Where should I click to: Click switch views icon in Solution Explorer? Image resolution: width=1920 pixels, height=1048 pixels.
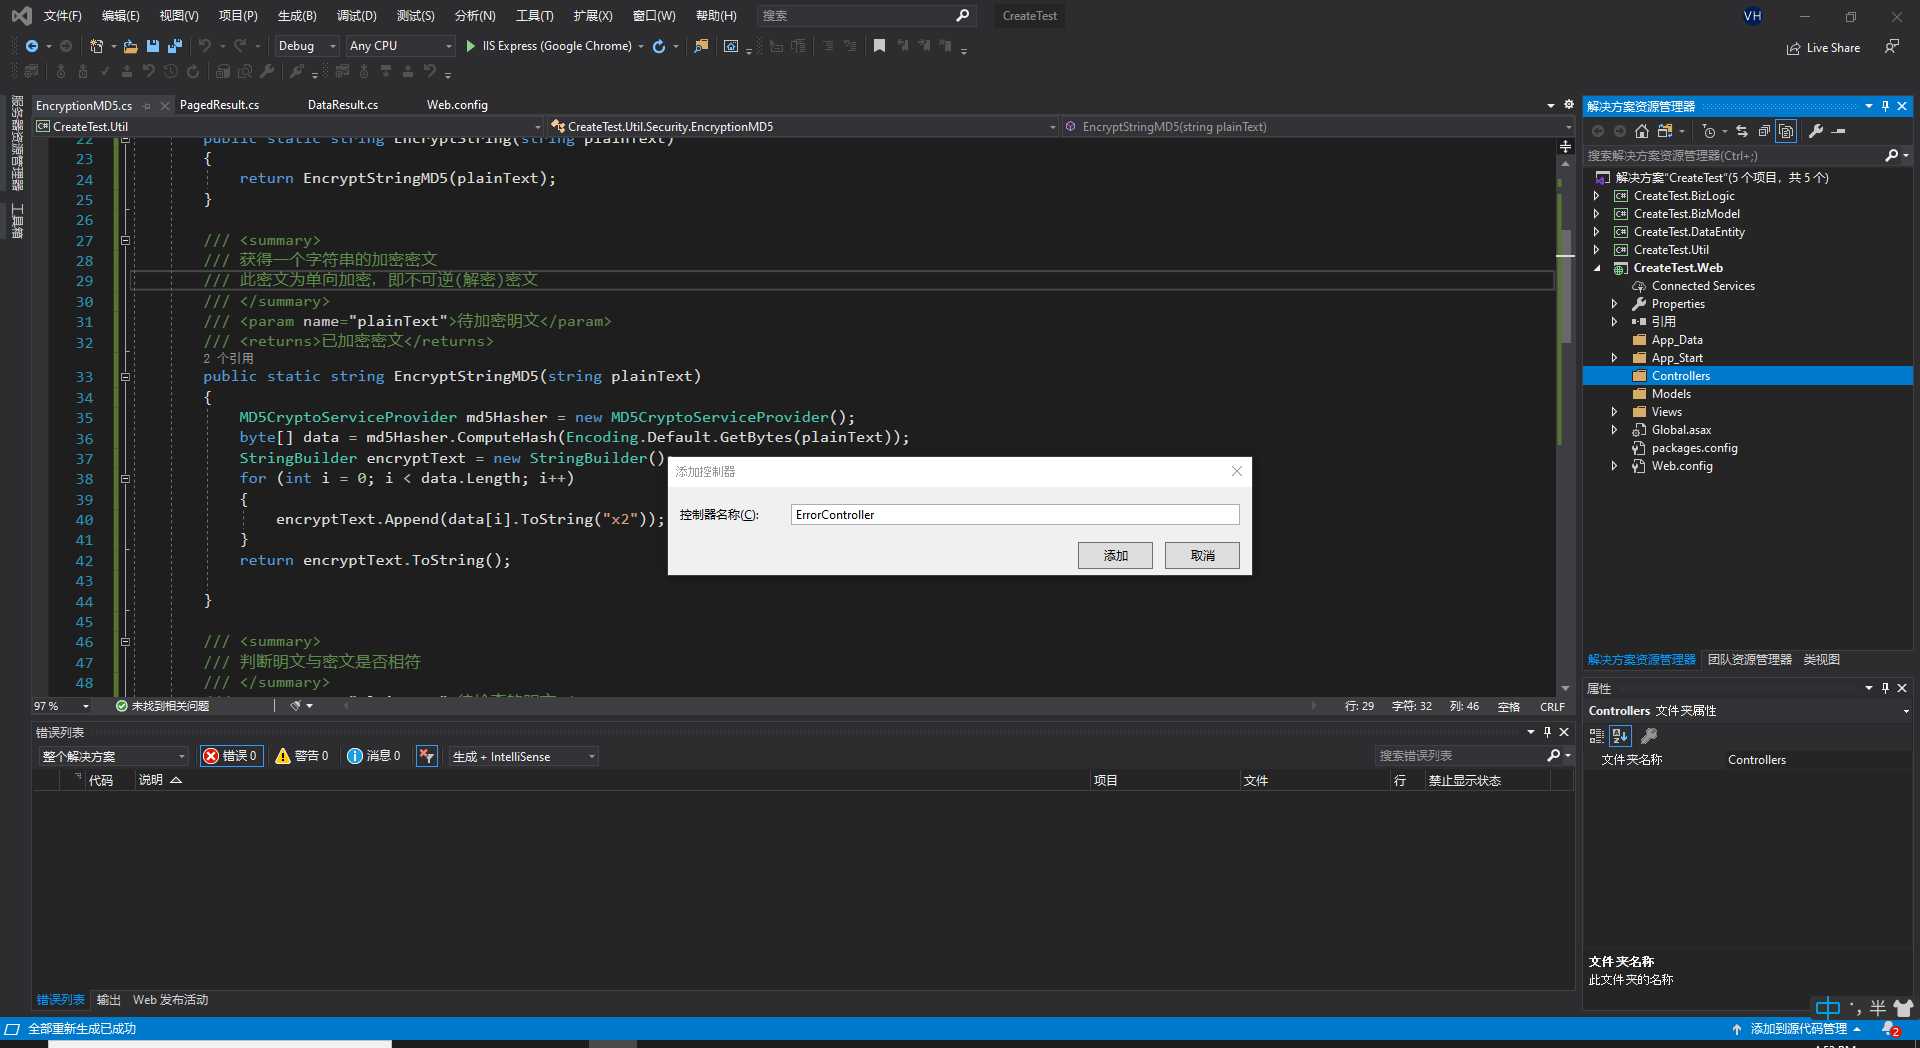1664,131
